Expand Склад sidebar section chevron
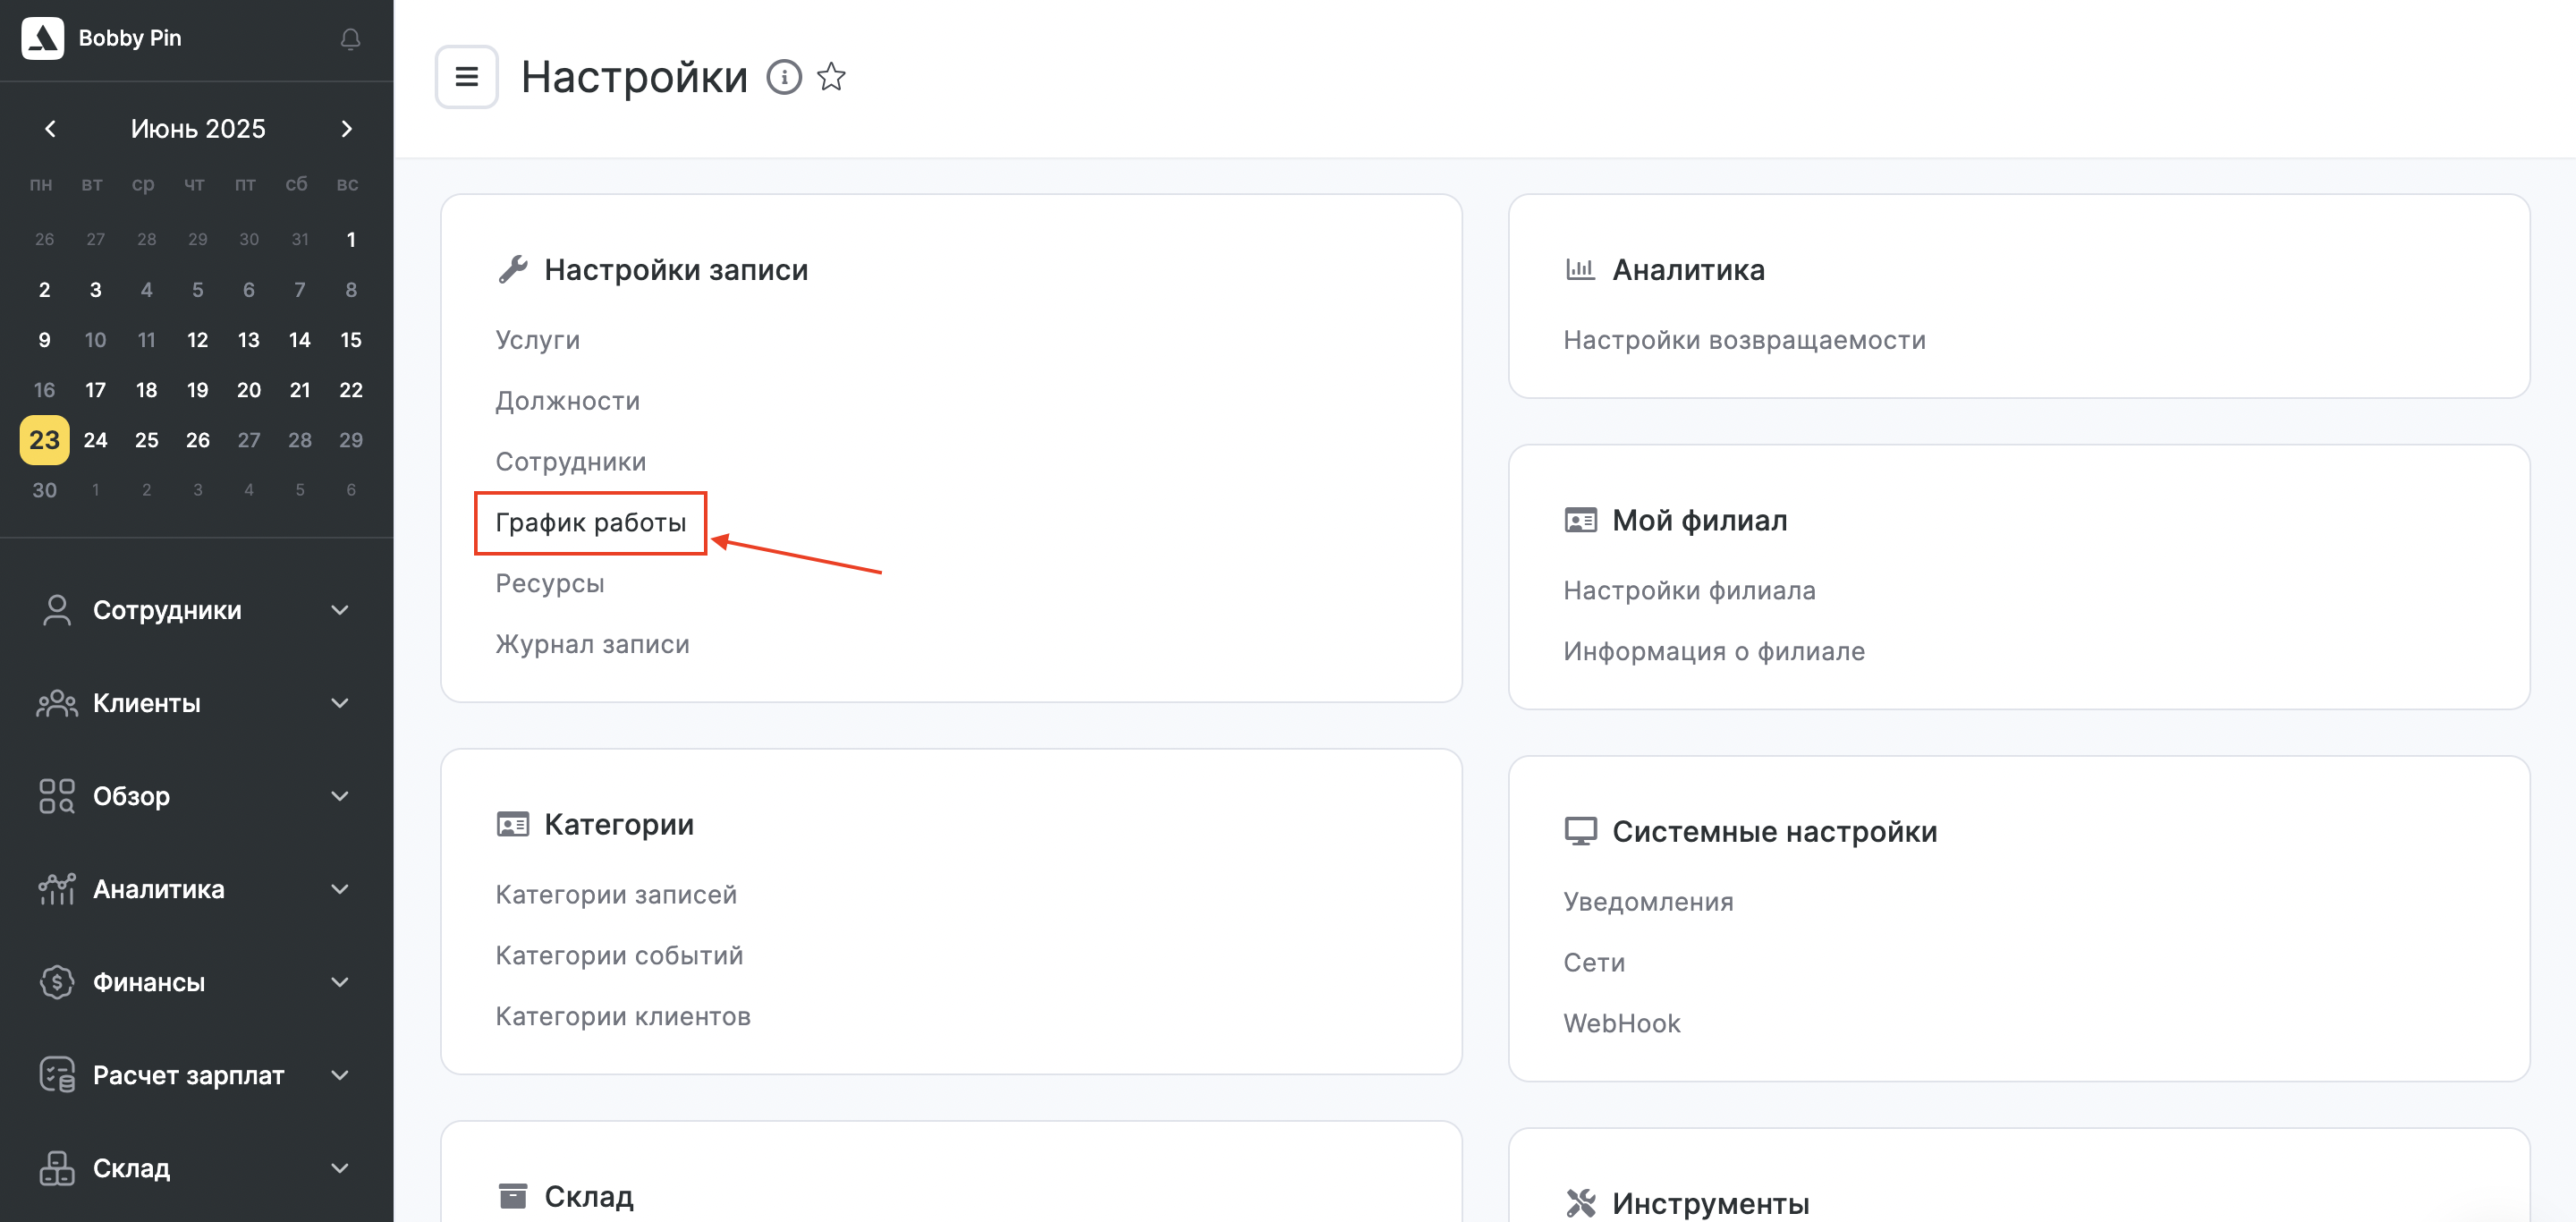This screenshot has width=2576, height=1222. [x=340, y=1168]
